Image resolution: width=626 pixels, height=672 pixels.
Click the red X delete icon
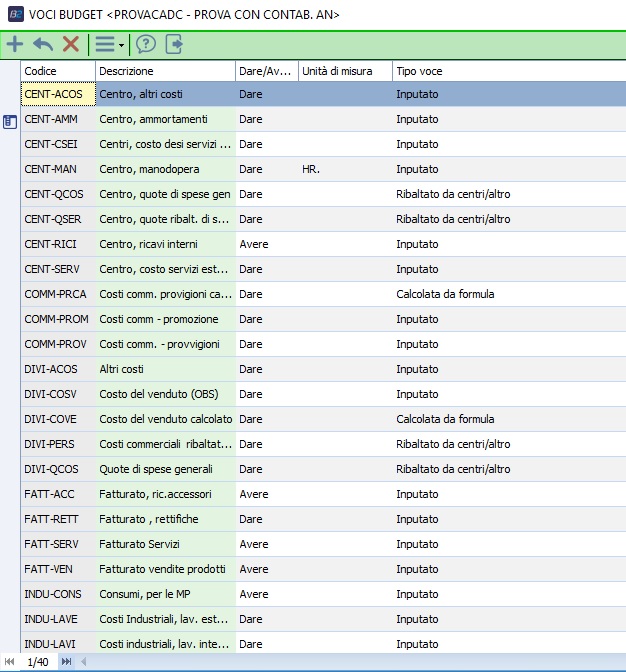click(70, 44)
